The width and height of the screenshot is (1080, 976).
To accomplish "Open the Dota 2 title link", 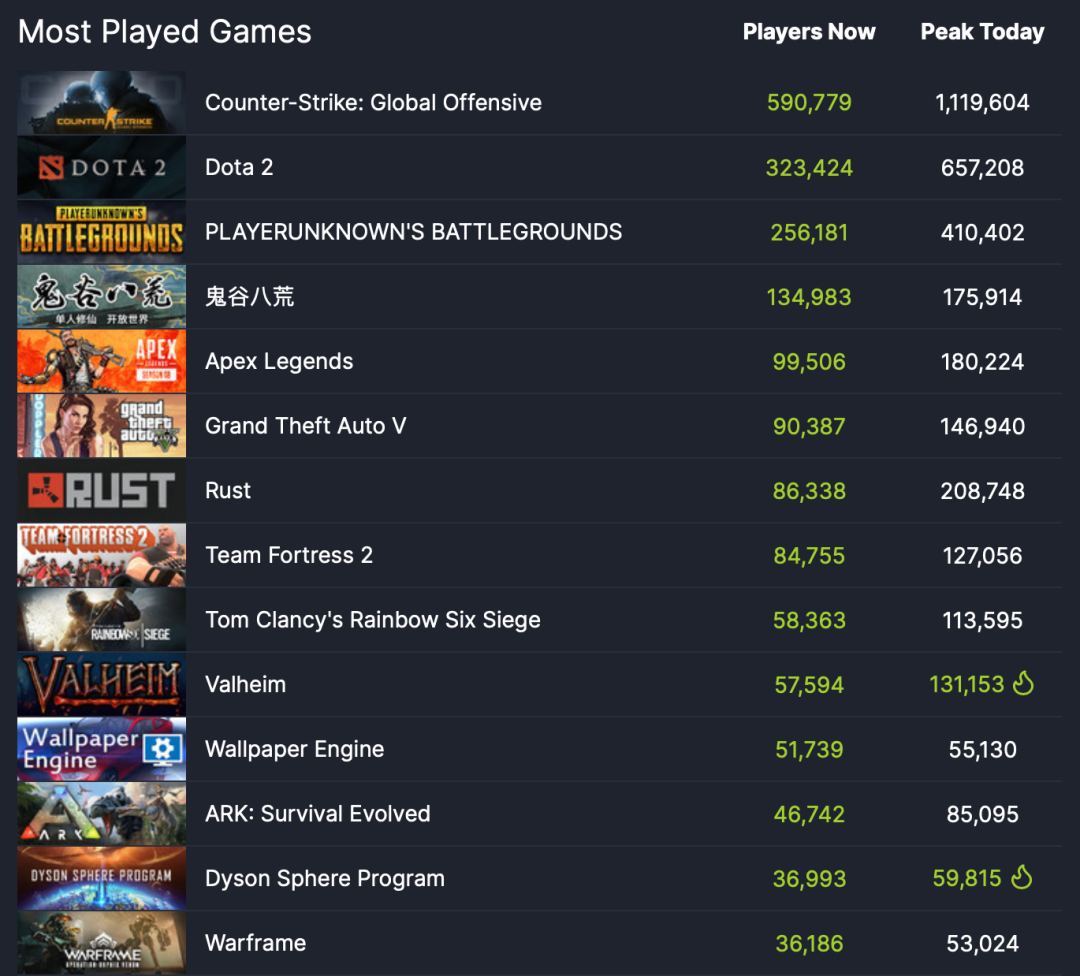I will [x=239, y=167].
